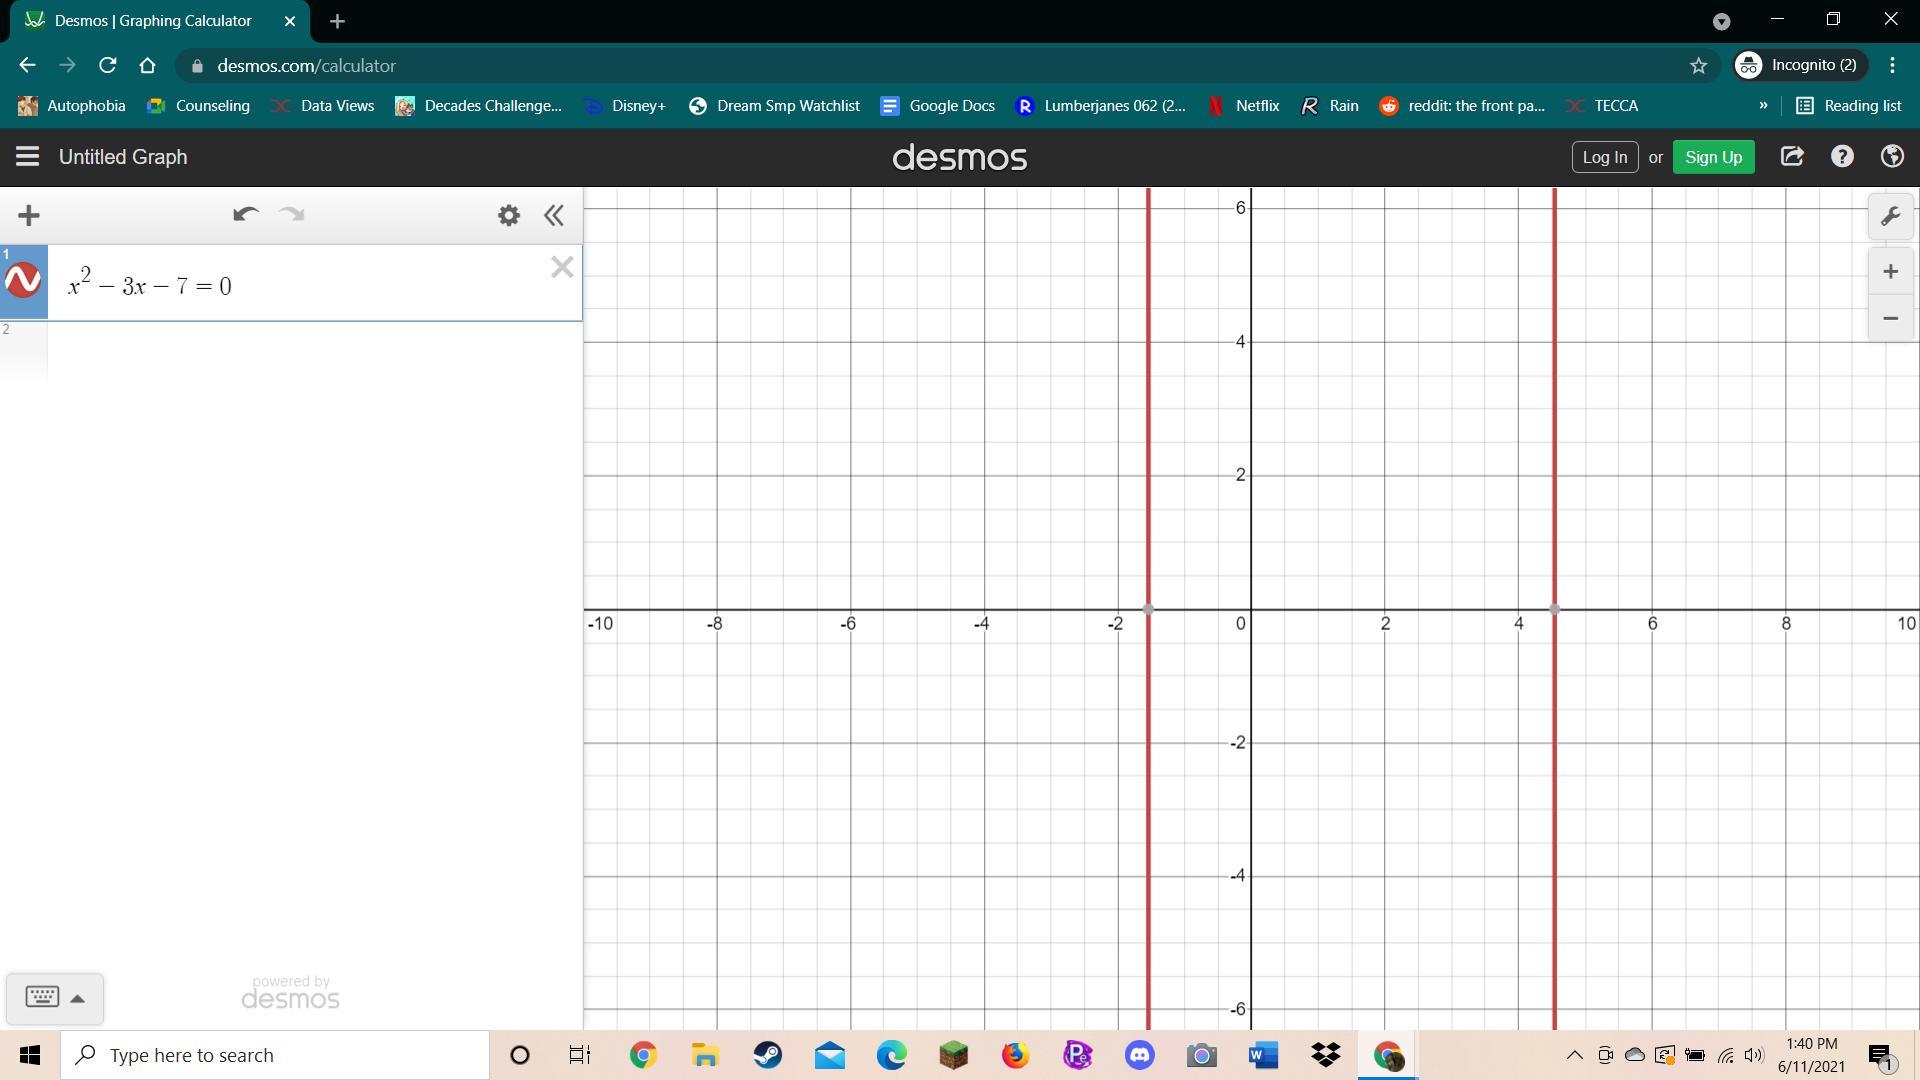Click the add item plus button
This screenshot has width=1920, height=1080.
pyautogui.click(x=29, y=215)
